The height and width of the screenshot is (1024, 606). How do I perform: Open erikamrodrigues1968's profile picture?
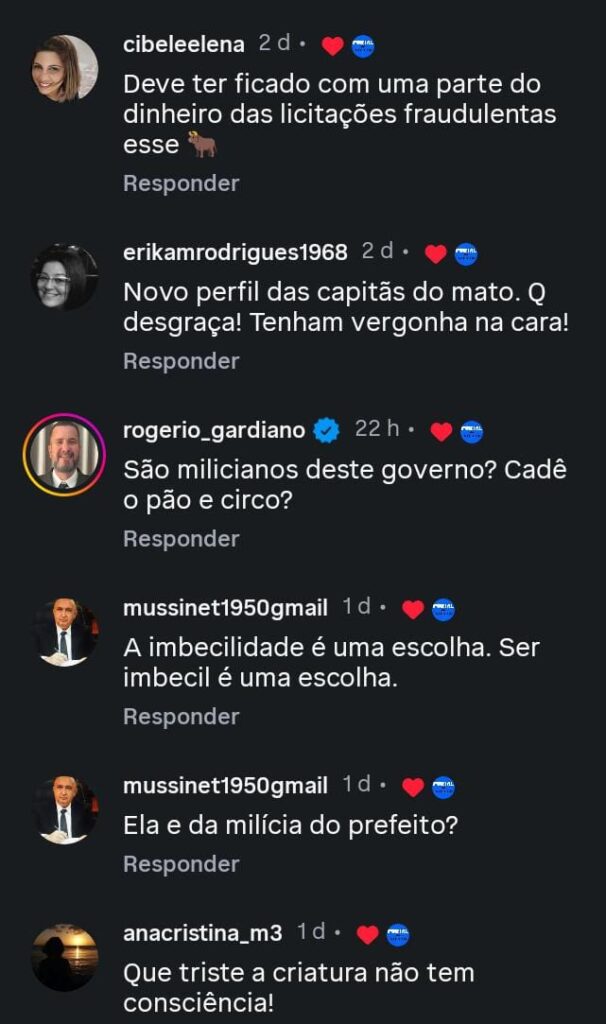coord(65,277)
